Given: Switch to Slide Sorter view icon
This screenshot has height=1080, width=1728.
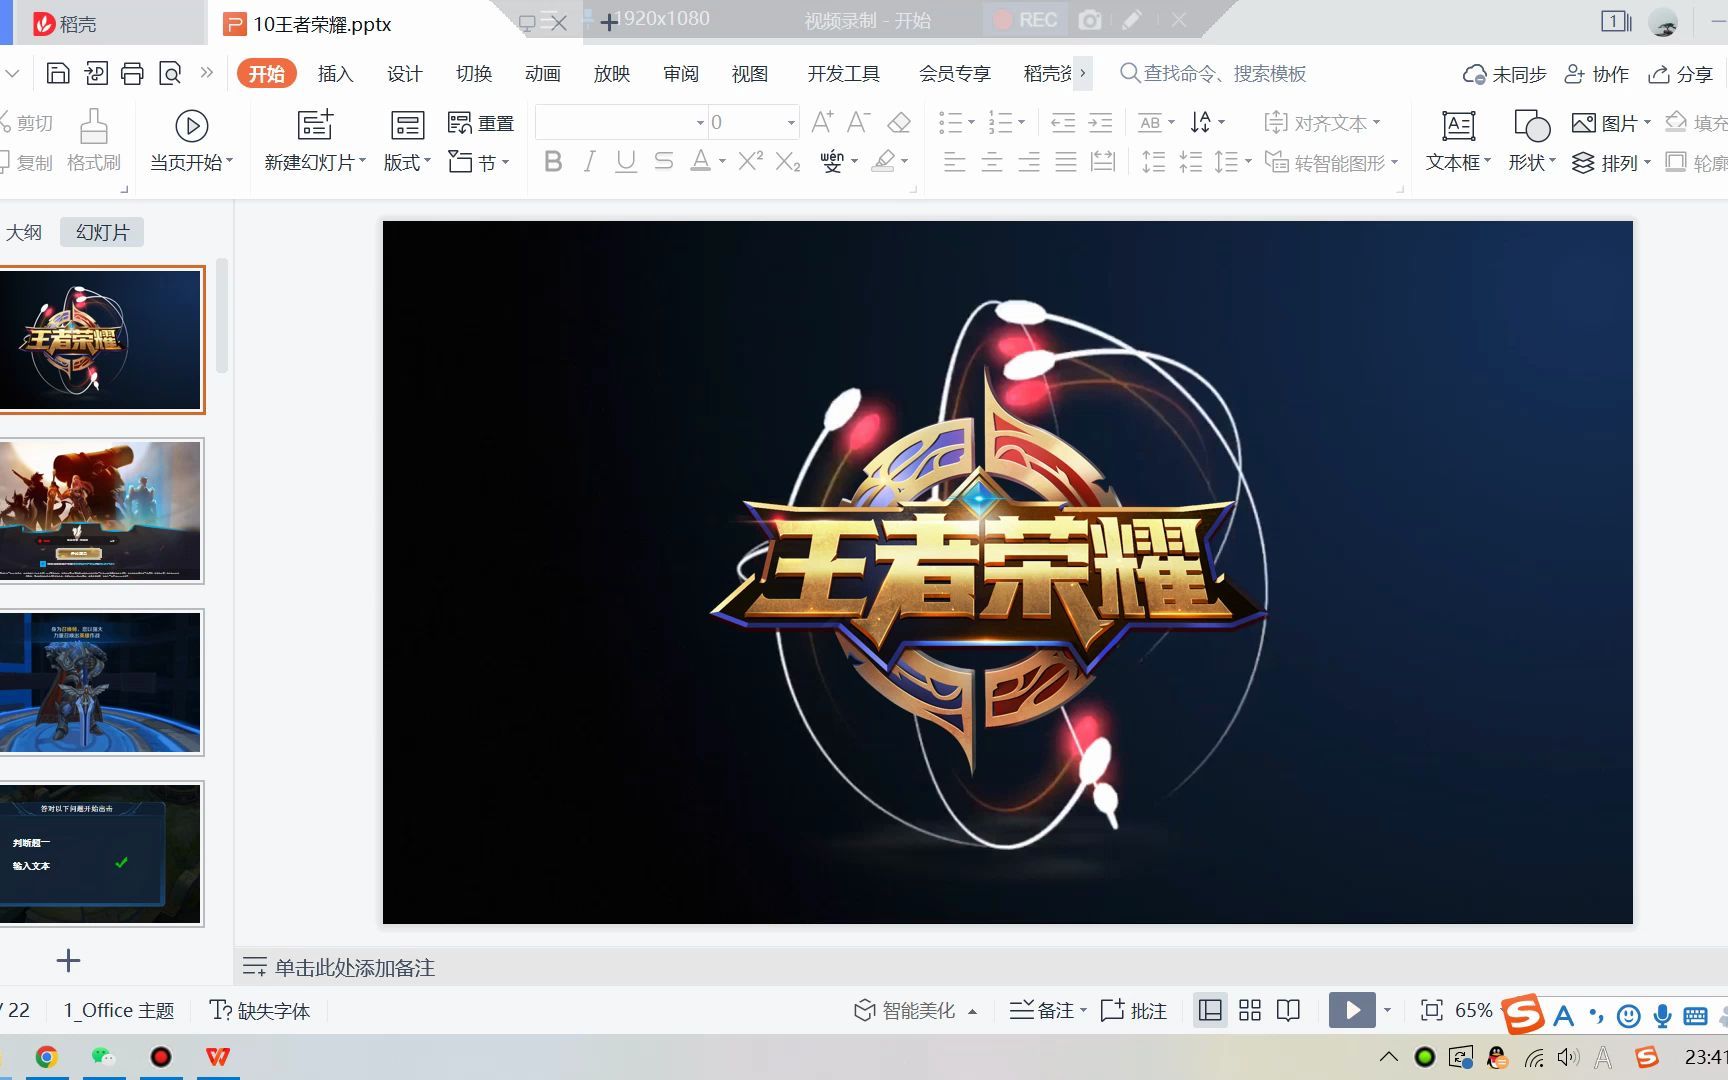Looking at the screenshot, I should [x=1250, y=1010].
